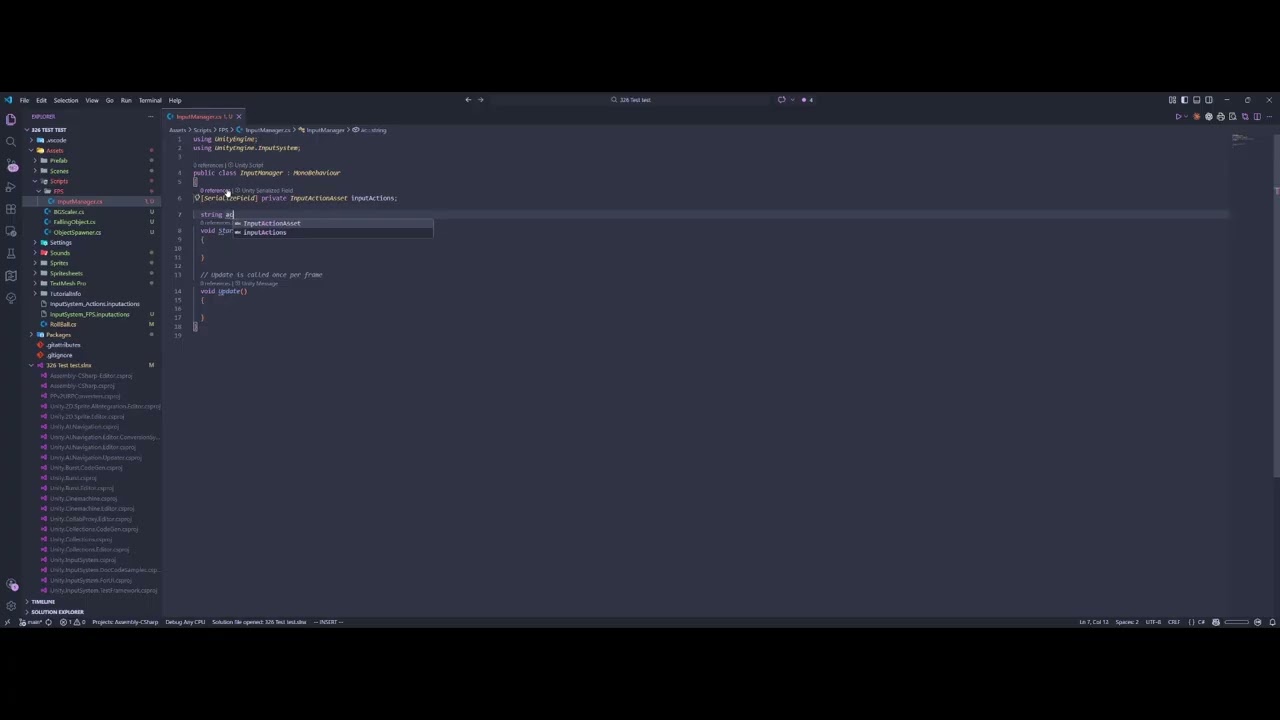
Task: Go back with the left arrow
Action: coord(468,100)
